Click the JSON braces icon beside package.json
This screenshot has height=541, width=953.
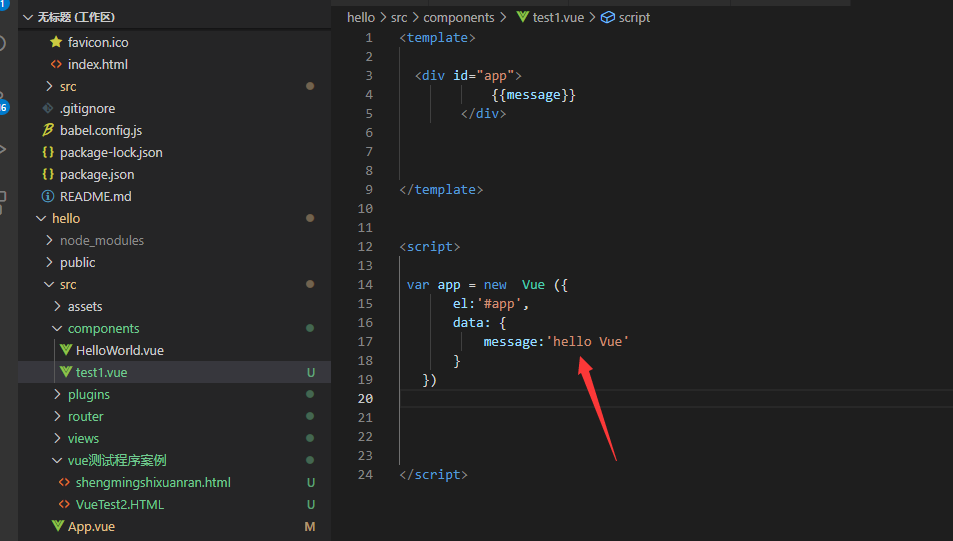click(x=47, y=174)
